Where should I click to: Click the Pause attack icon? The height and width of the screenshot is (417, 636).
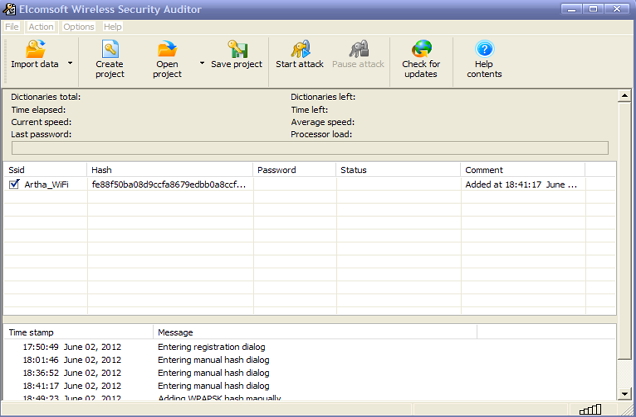(x=359, y=49)
